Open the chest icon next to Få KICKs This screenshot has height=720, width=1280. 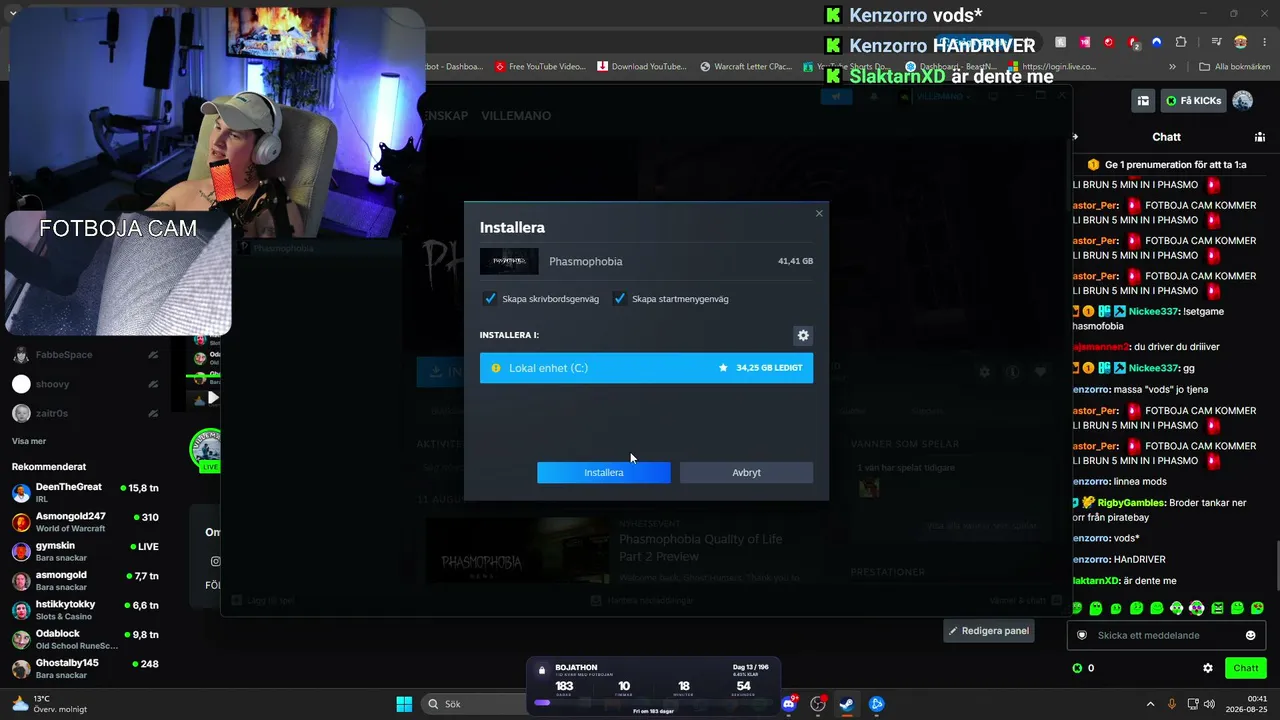click(x=1143, y=101)
